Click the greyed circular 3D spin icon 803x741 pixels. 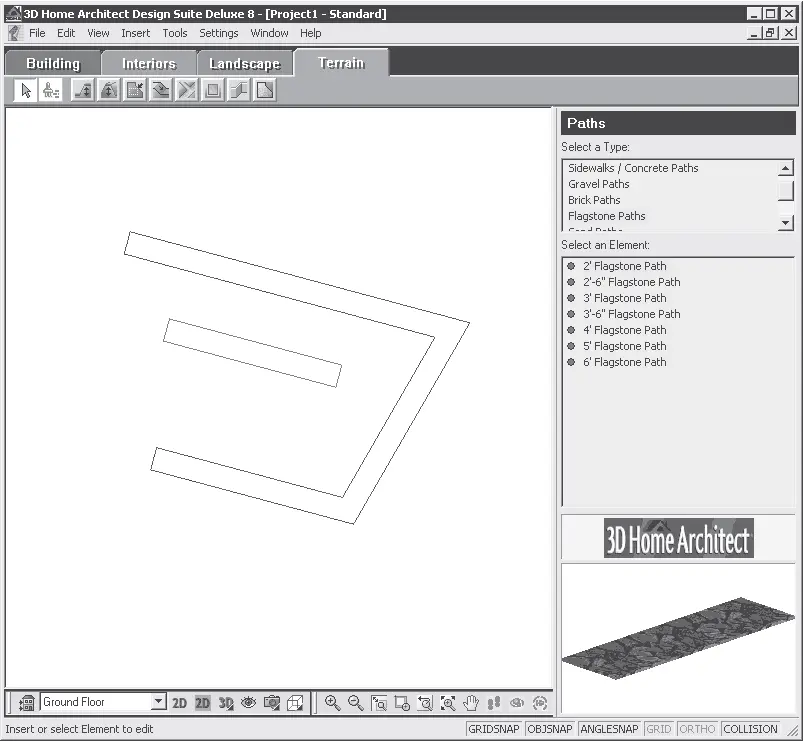[x=540, y=703]
